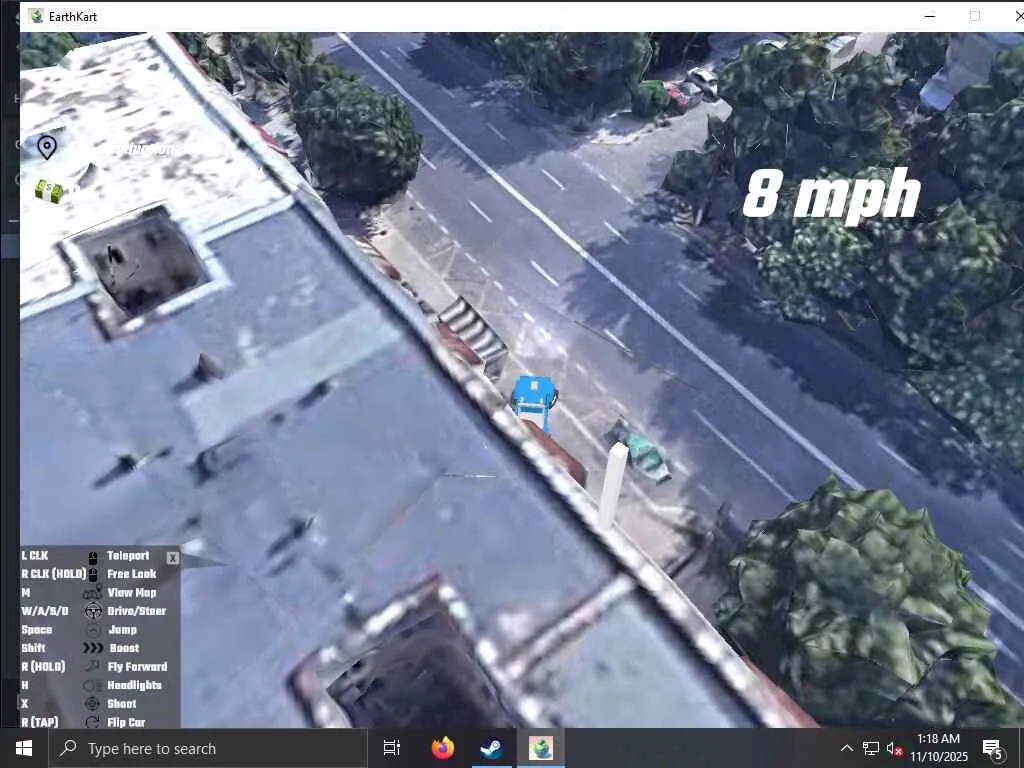Click the Fly Forward label

click(137, 667)
